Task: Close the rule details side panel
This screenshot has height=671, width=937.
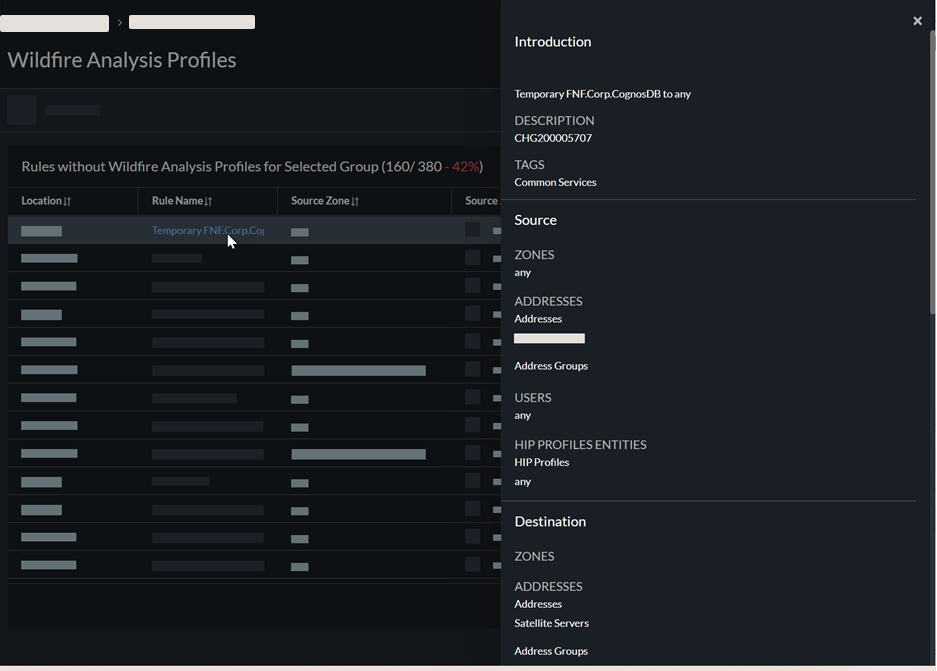Action: [917, 20]
